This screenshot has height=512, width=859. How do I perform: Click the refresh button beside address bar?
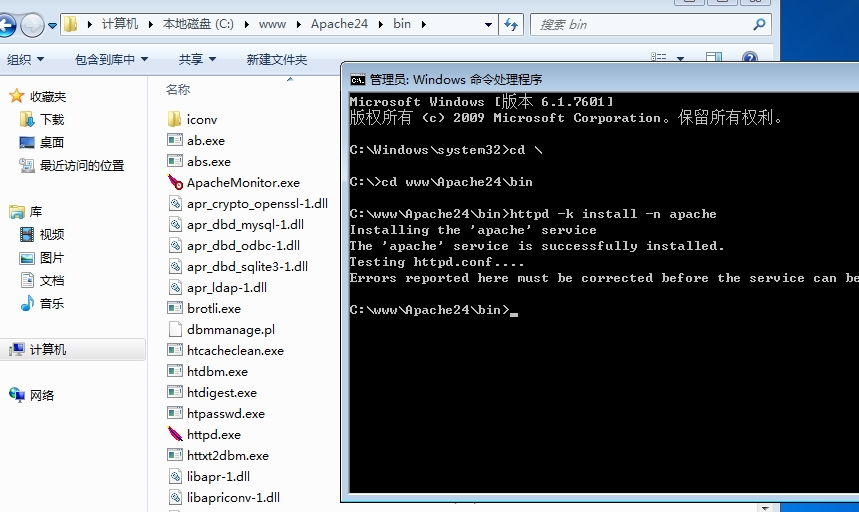pyautogui.click(x=511, y=25)
